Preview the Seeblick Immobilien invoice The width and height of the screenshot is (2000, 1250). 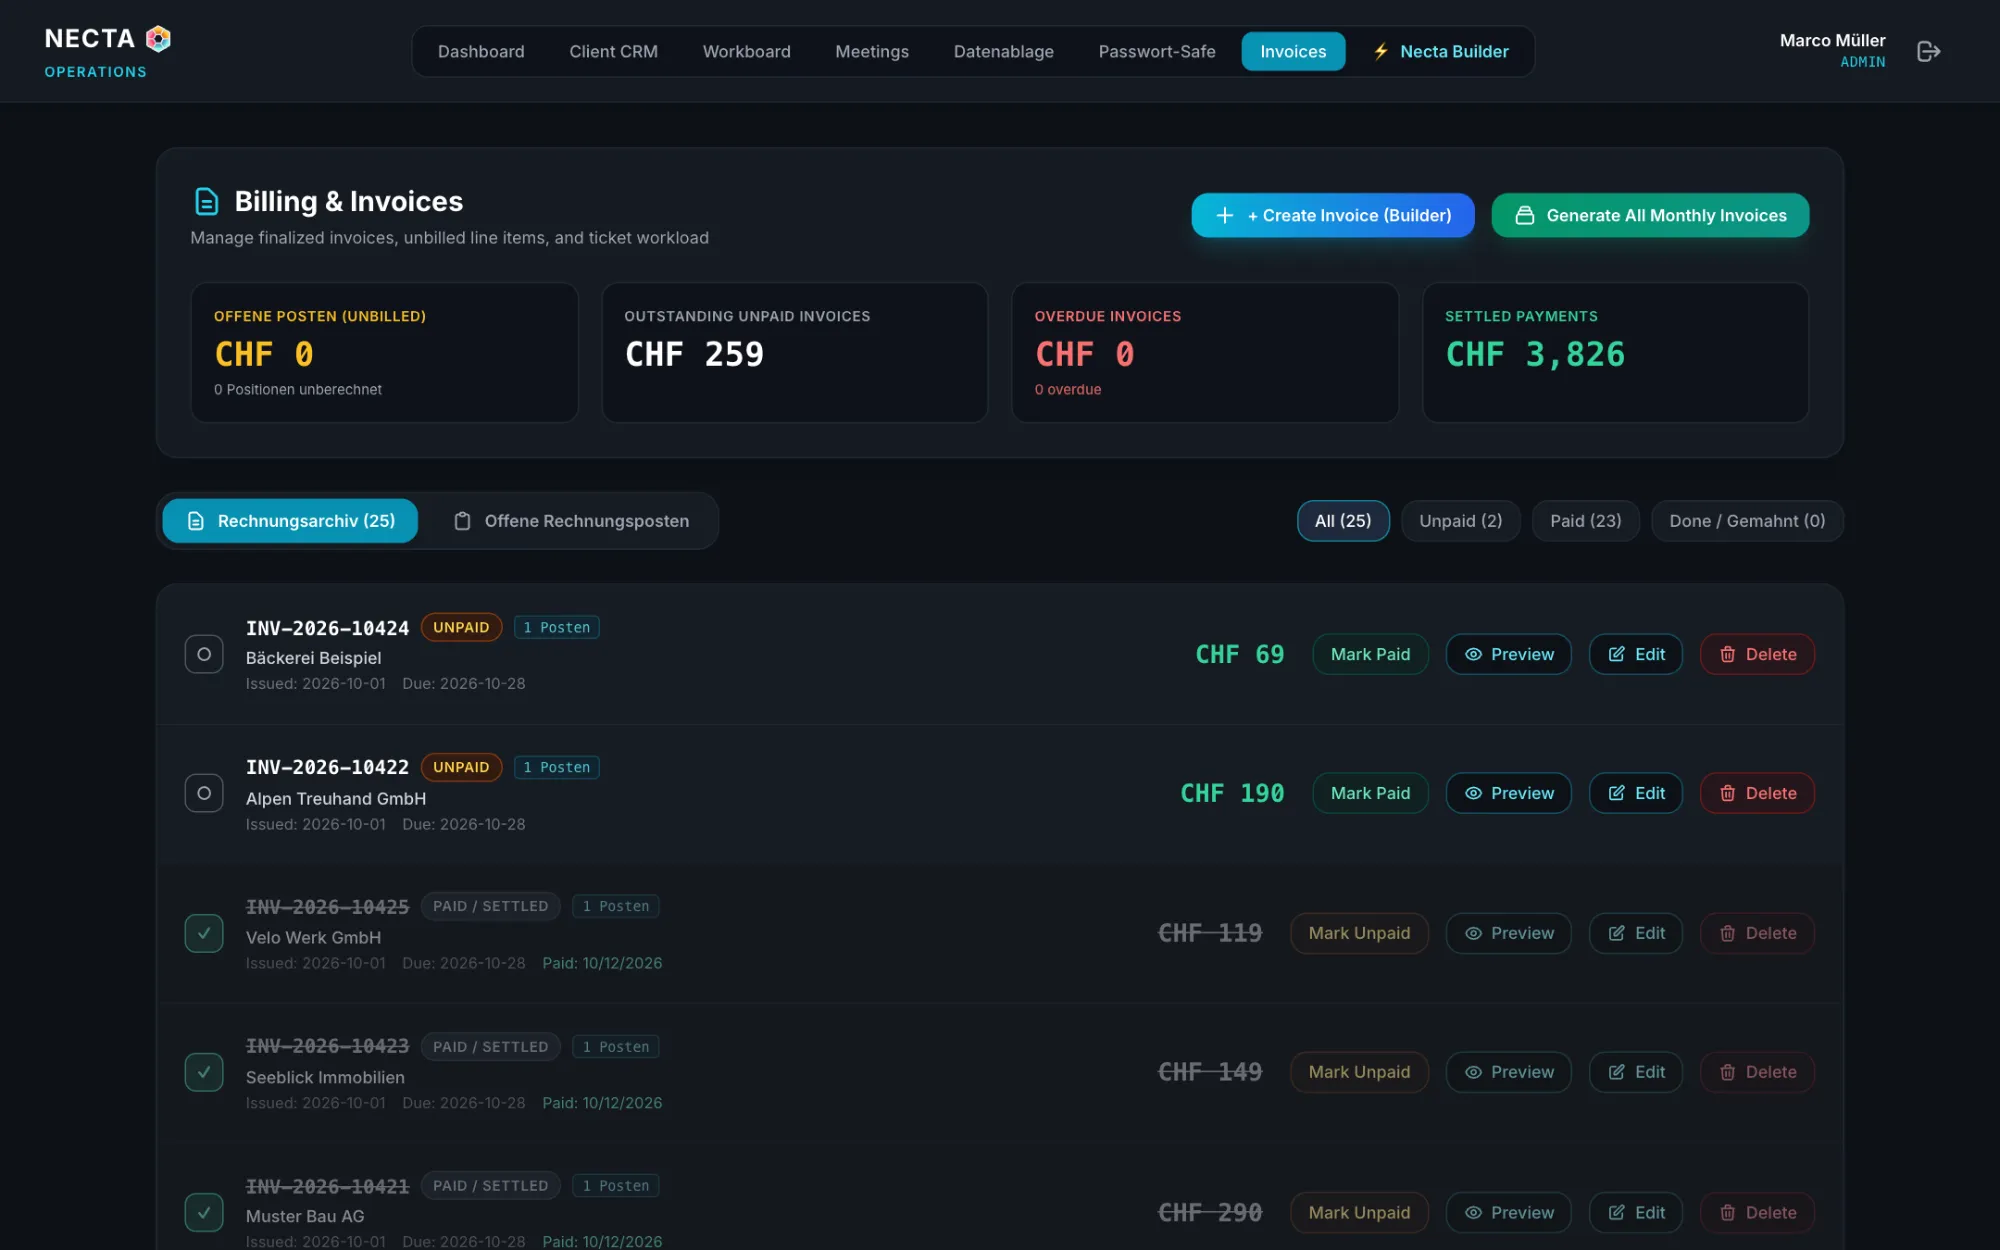click(x=1508, y=1072)
